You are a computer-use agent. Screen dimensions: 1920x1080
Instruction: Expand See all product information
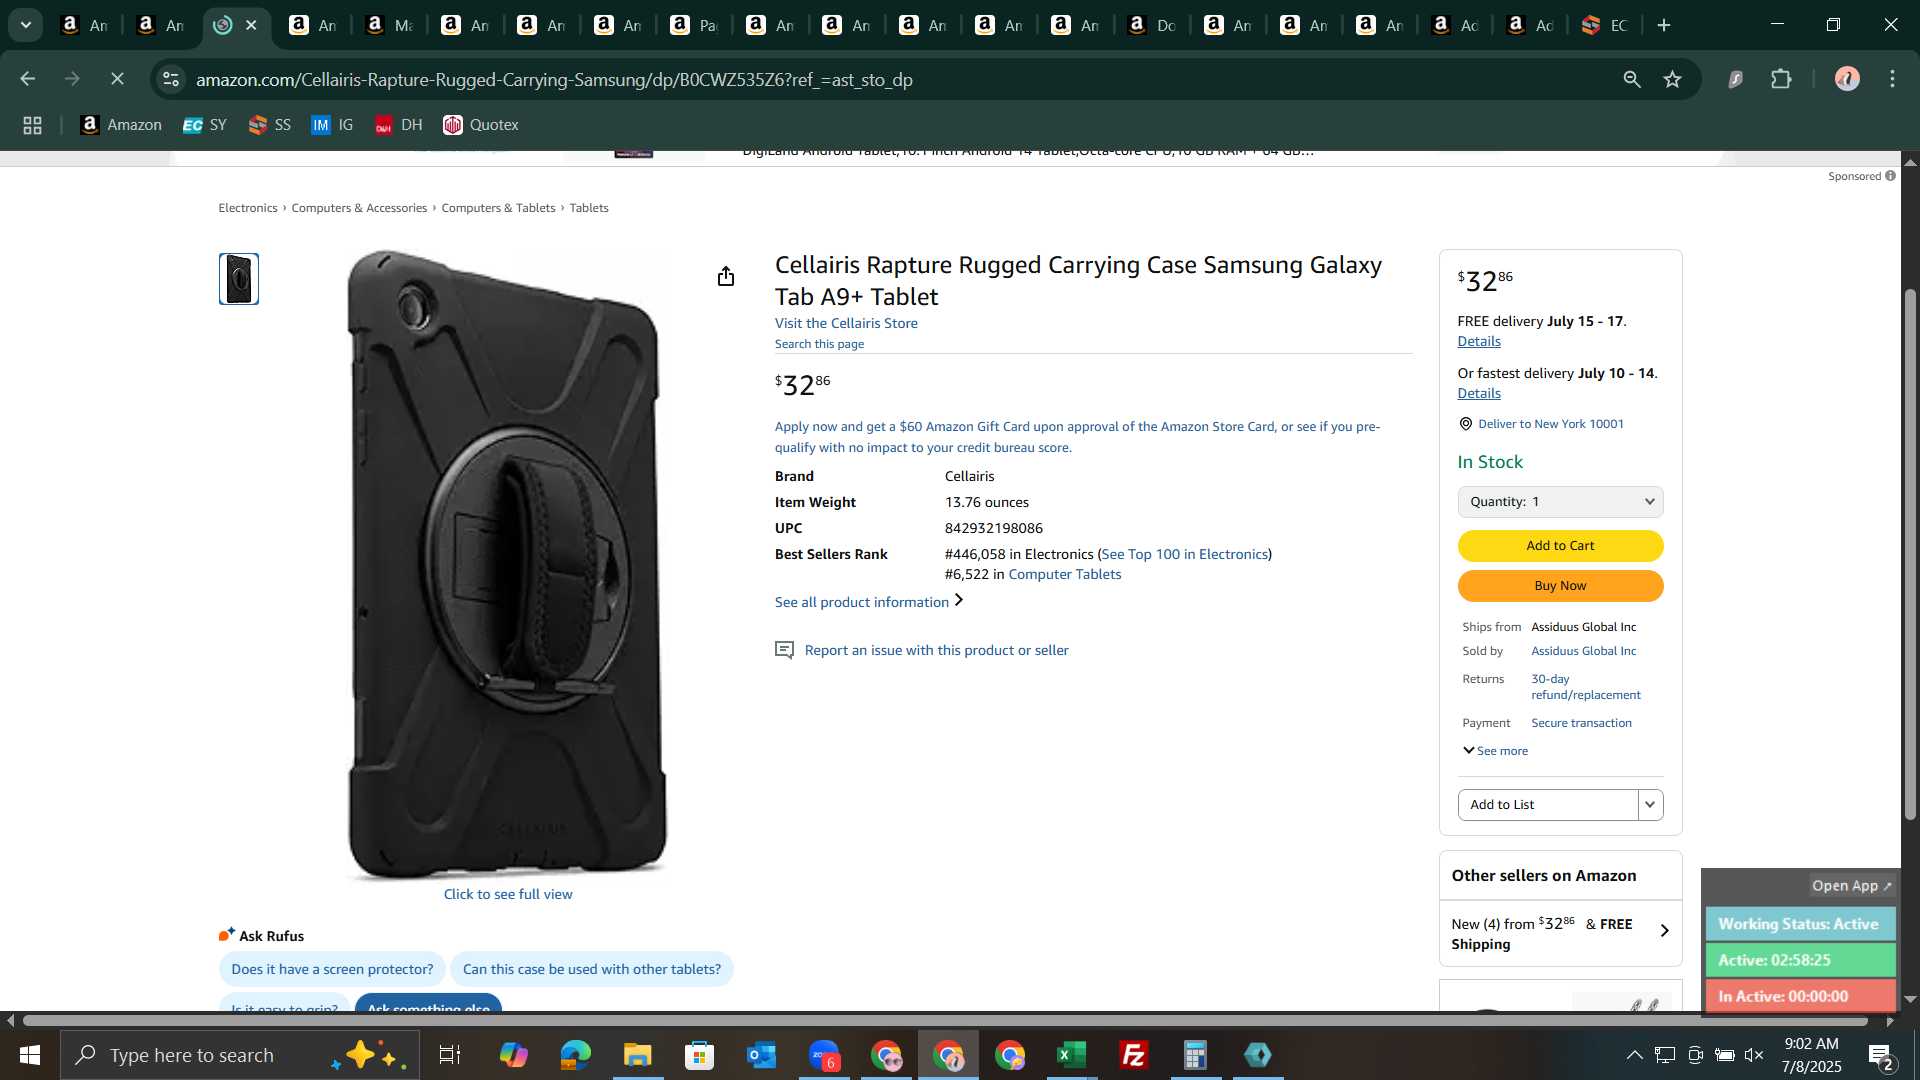tap(869, 602)
